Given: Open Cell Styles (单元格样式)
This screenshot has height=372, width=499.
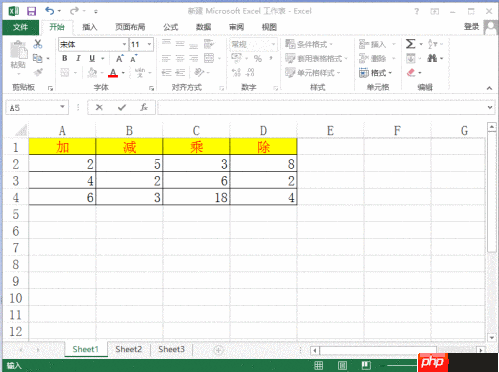Looking at the screenshot, I should point(312,73).
